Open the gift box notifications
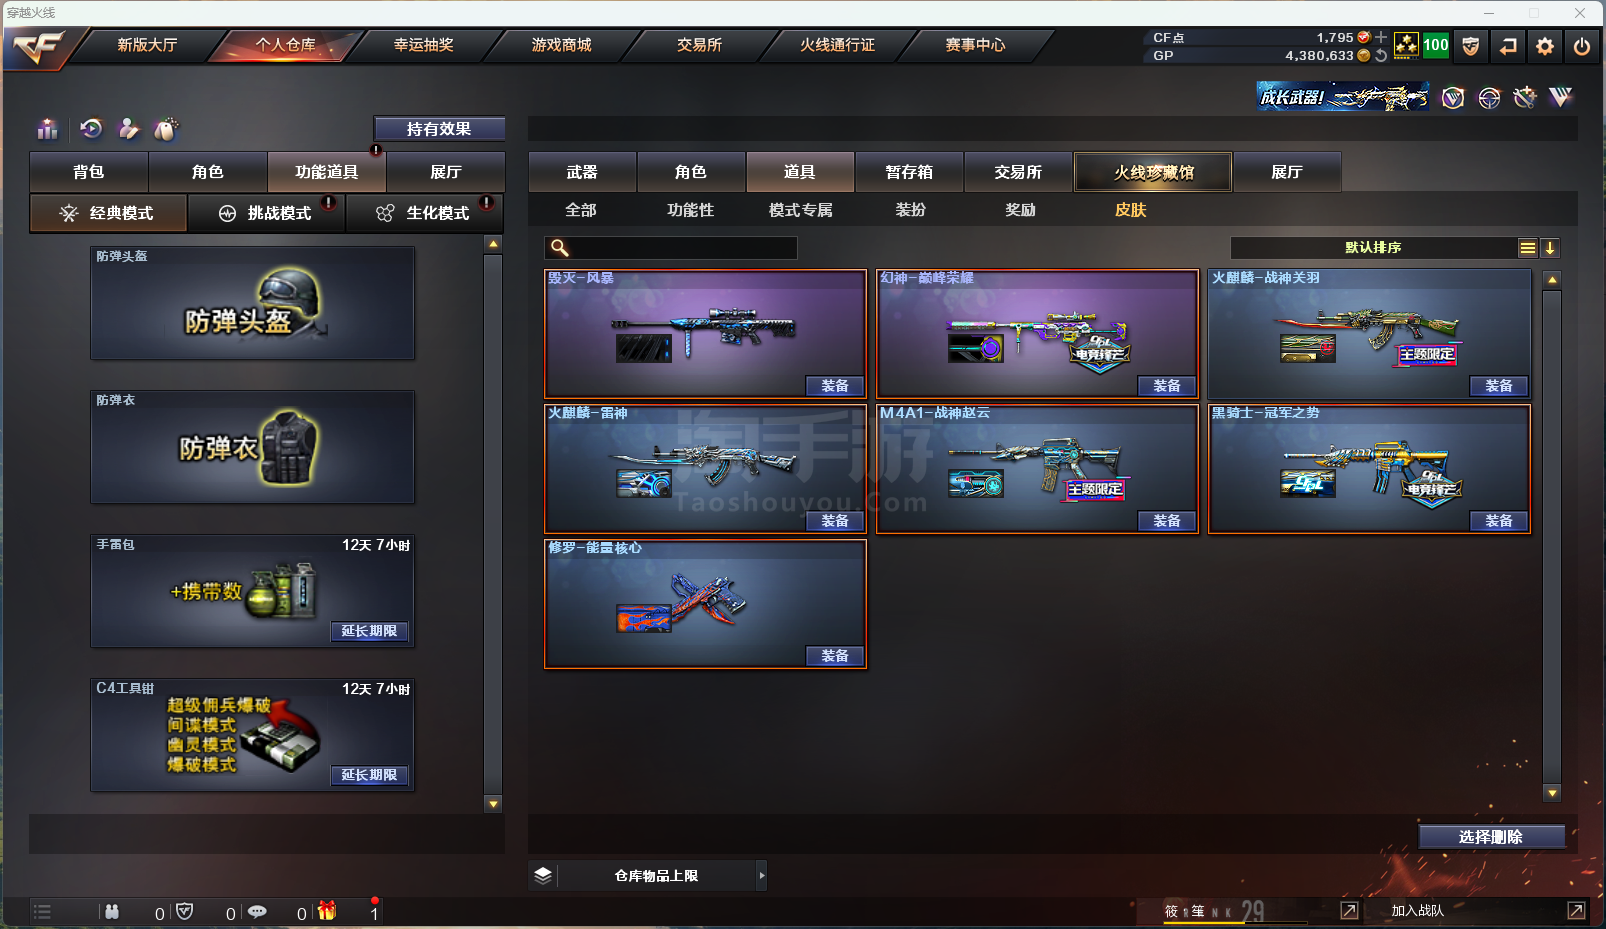Image resolution: width=1606 pixels, height=929 pixels. point(327,911)
